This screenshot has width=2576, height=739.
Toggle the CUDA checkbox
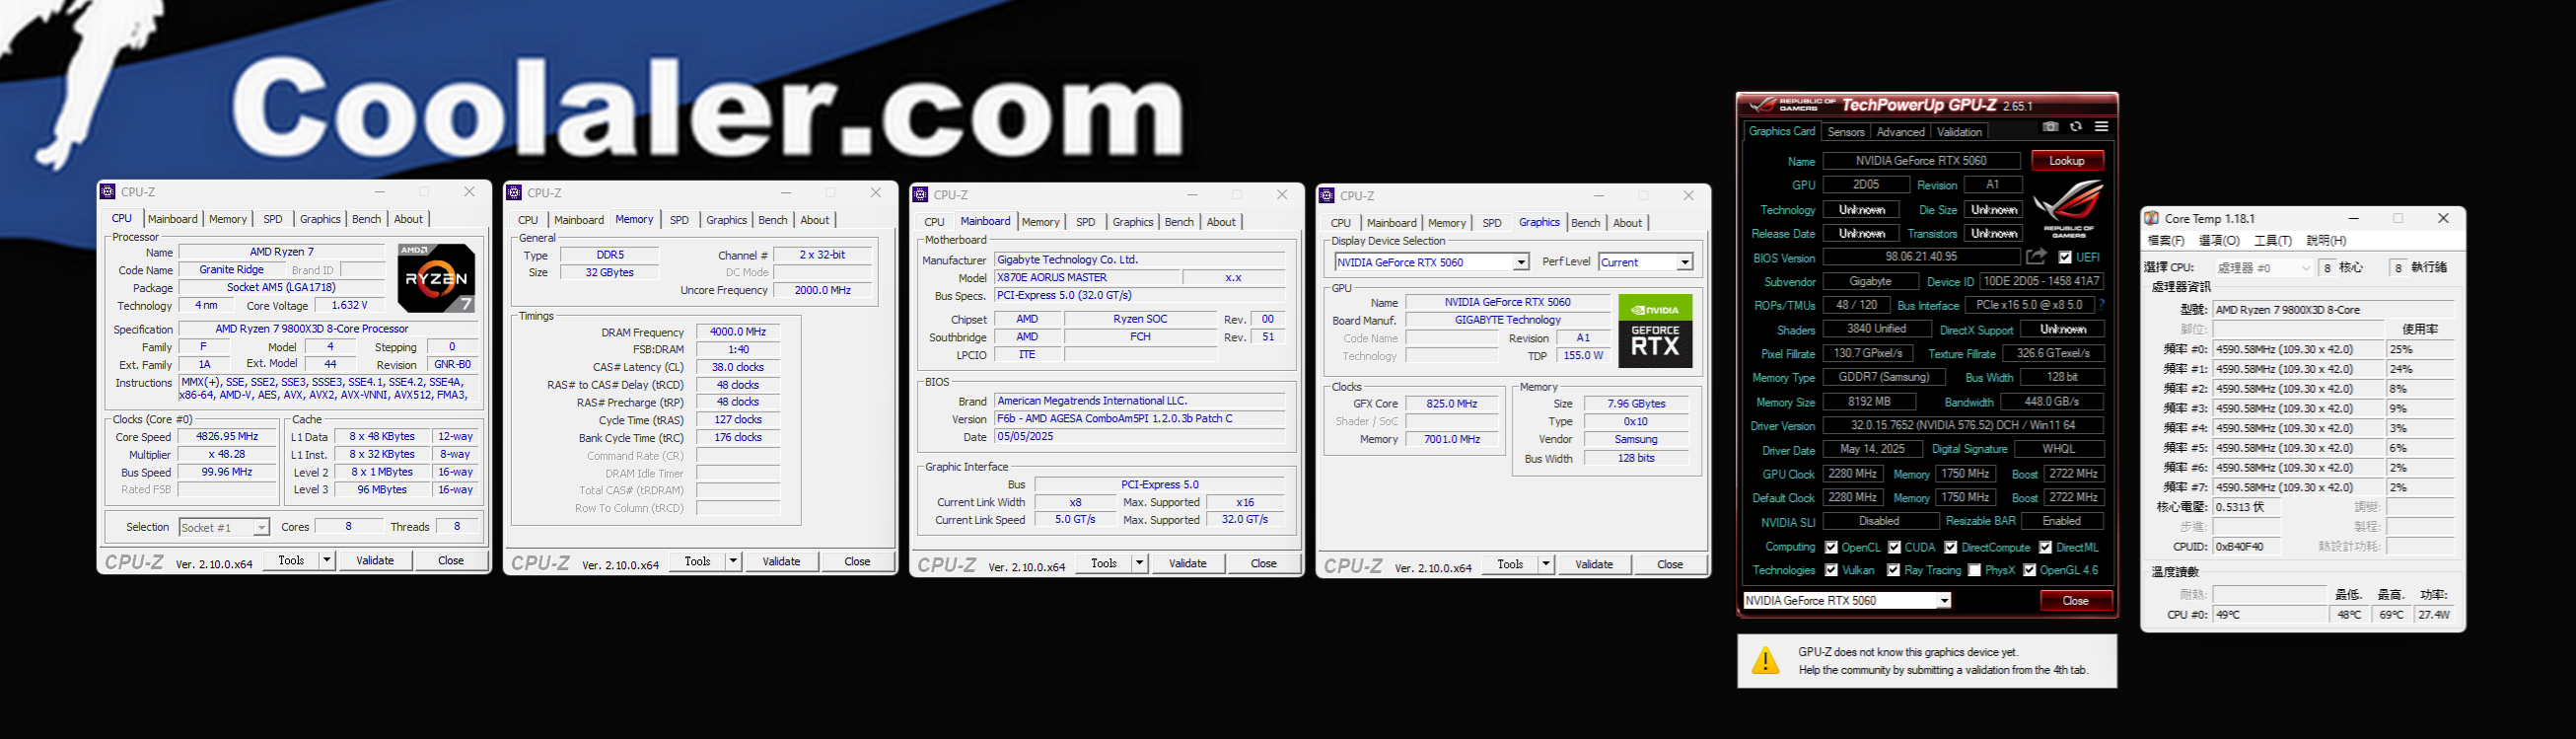pos(1894,547)
